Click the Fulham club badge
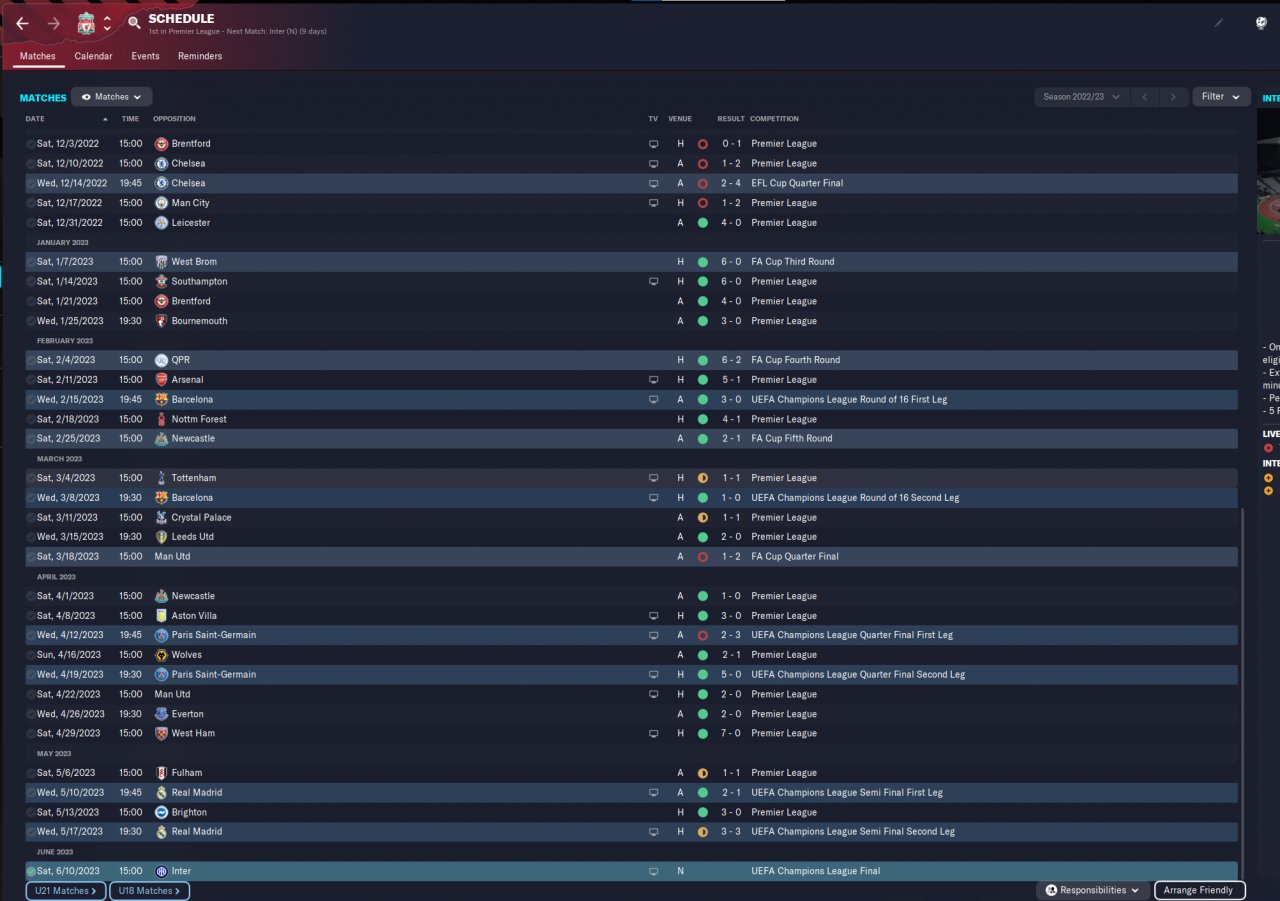 [162, 773]
